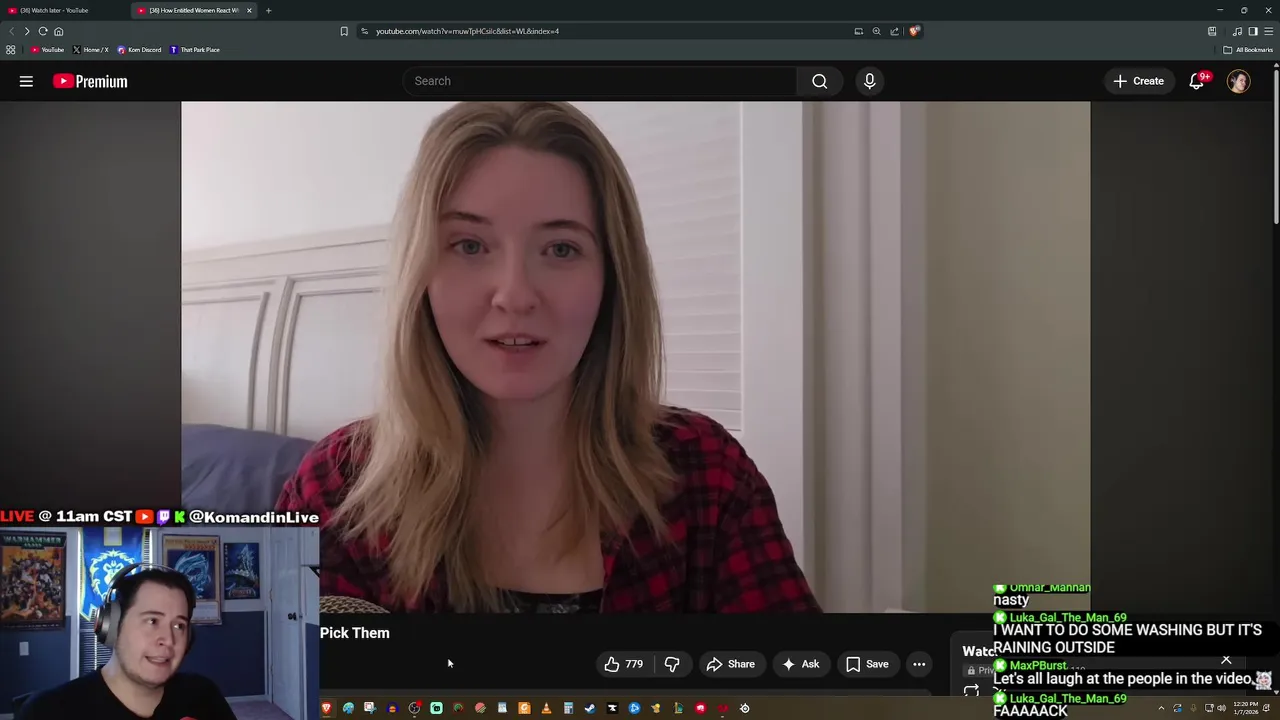Open Brave Shields lion icon
Viewport: 1280px width, 720px height.
click(x=914, y=31)
